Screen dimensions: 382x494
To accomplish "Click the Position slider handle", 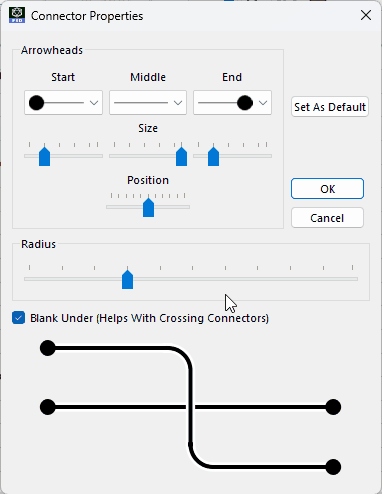I will [x=148, y=207].
